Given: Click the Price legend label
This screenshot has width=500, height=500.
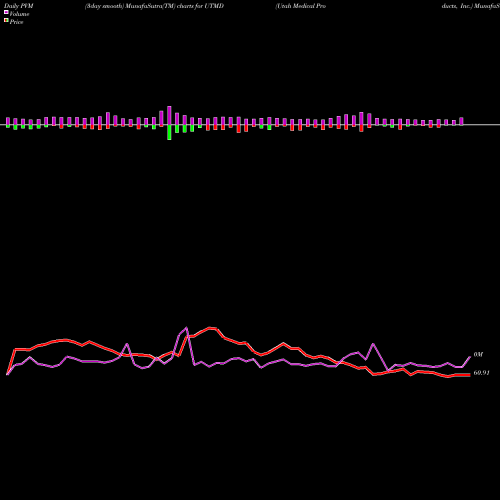Looking at the screenshot, I should pyautogui.click(x=16, y=22).
